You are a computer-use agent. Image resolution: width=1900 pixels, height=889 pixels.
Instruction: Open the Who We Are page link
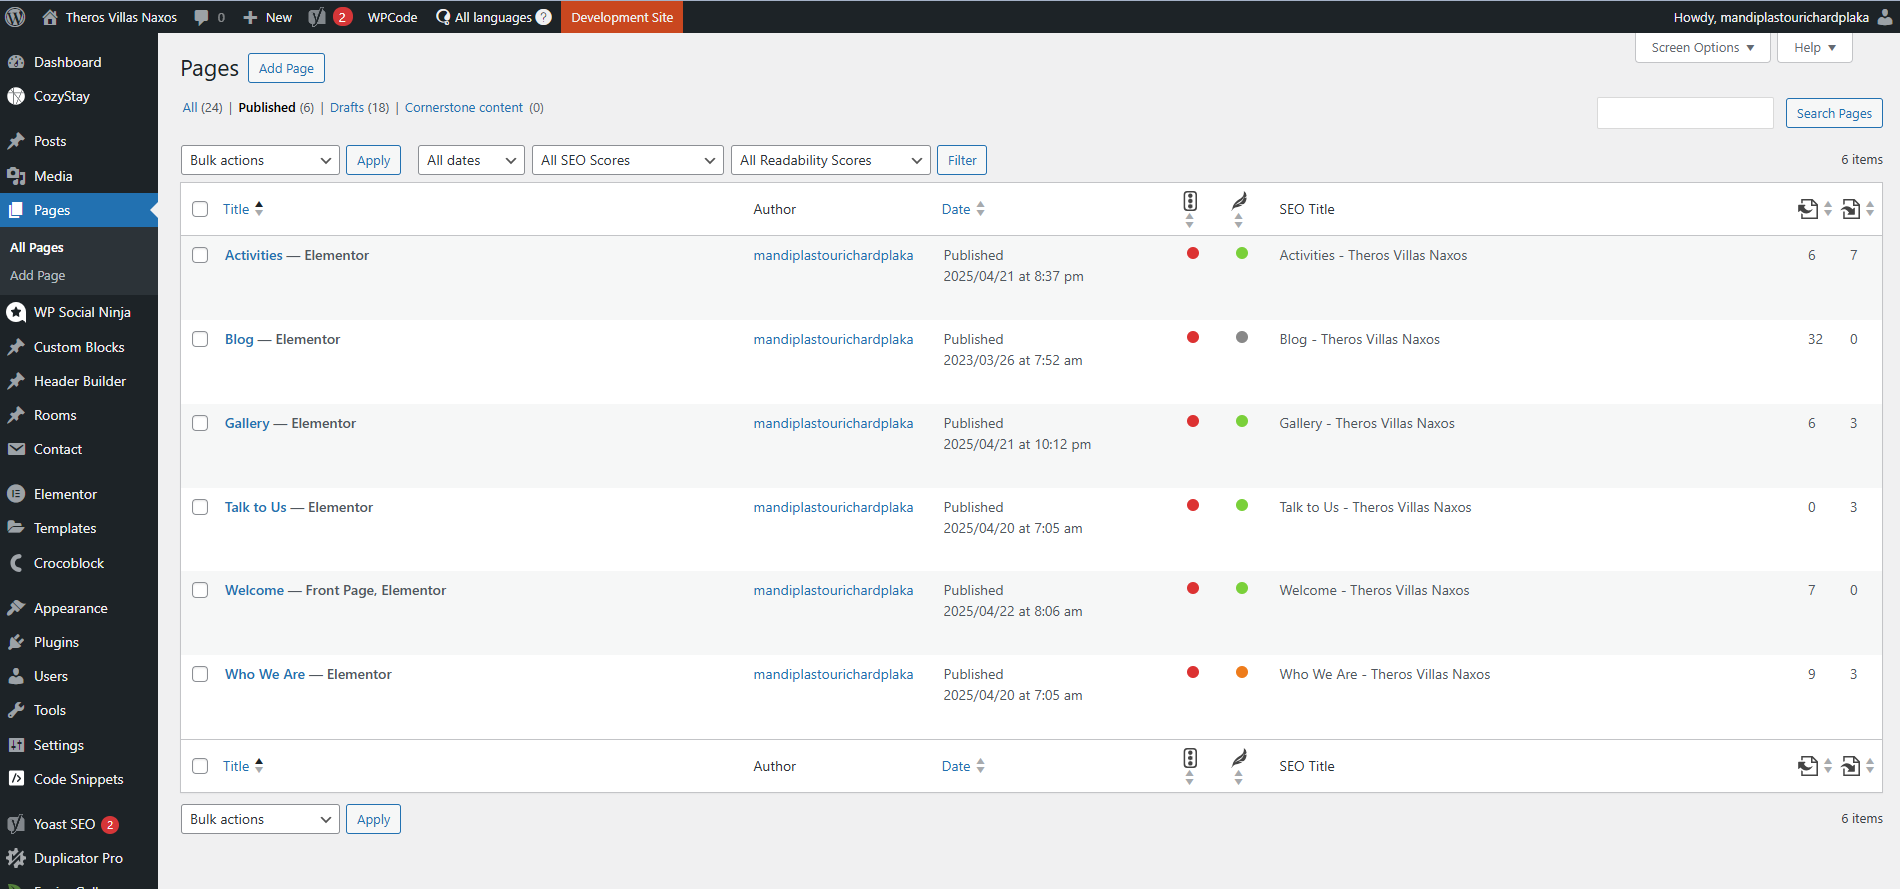click(x=265, y=674)
